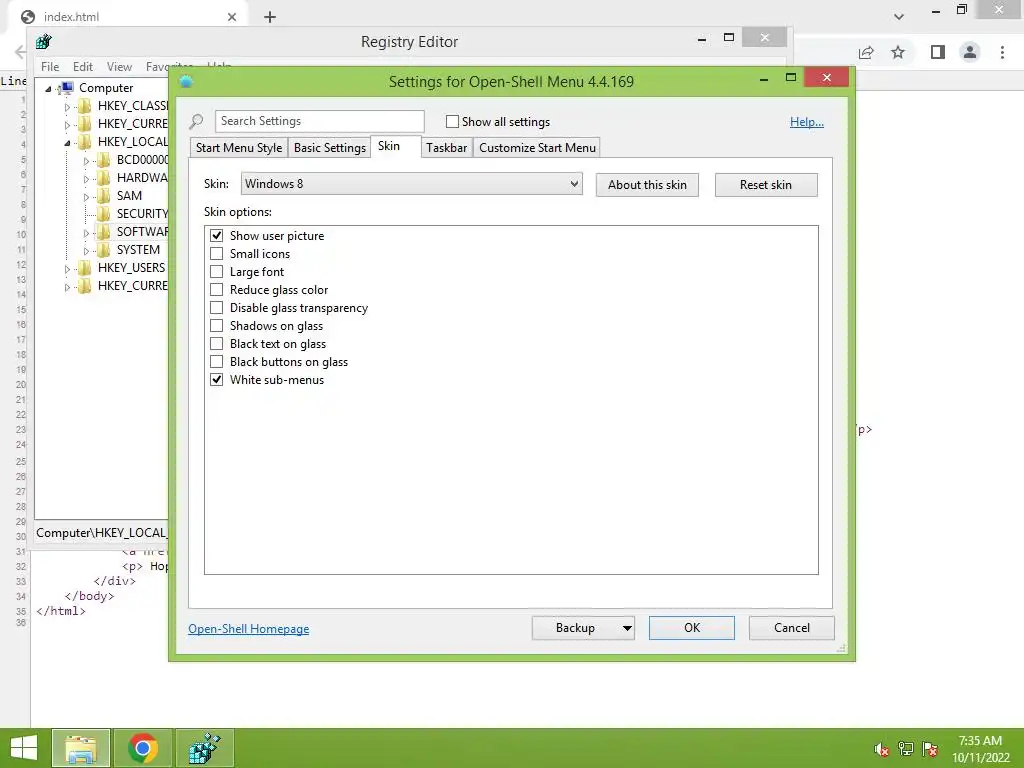Image resolution: width=1024 pixels, height=768 pixels.
Task: Switch to Start Menu Style tab
Action: coord(239,148)
